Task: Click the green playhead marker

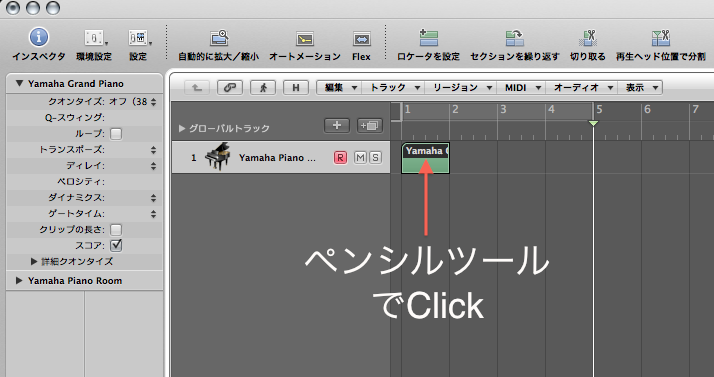Action: 593,123
